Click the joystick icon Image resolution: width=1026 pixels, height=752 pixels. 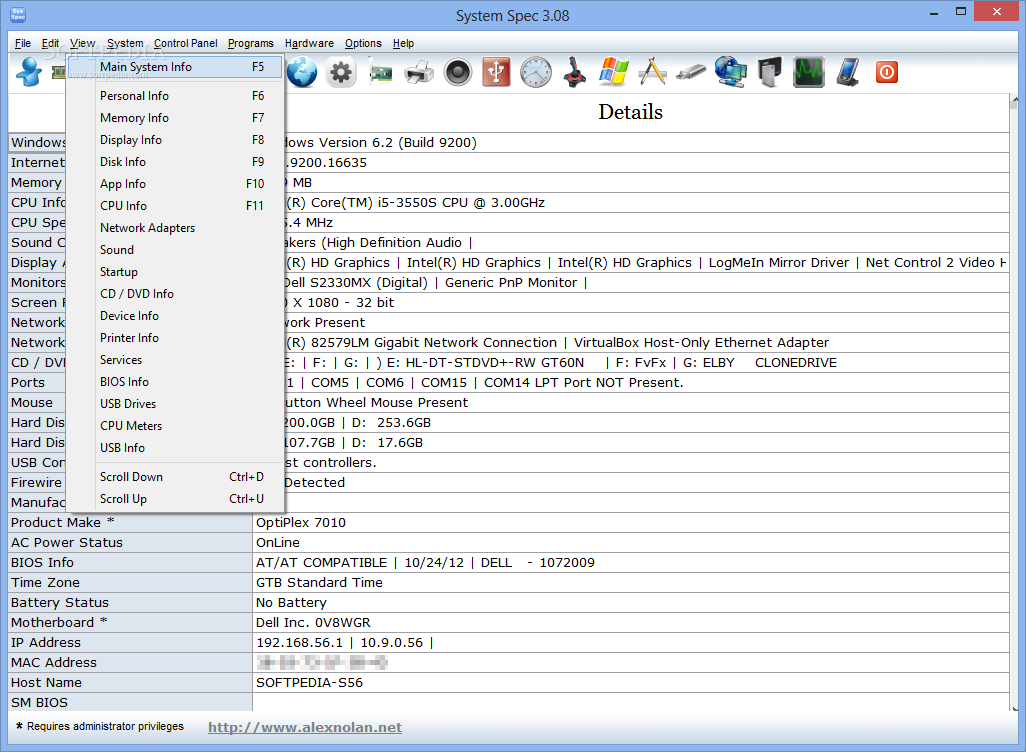(x=575, y=72)
